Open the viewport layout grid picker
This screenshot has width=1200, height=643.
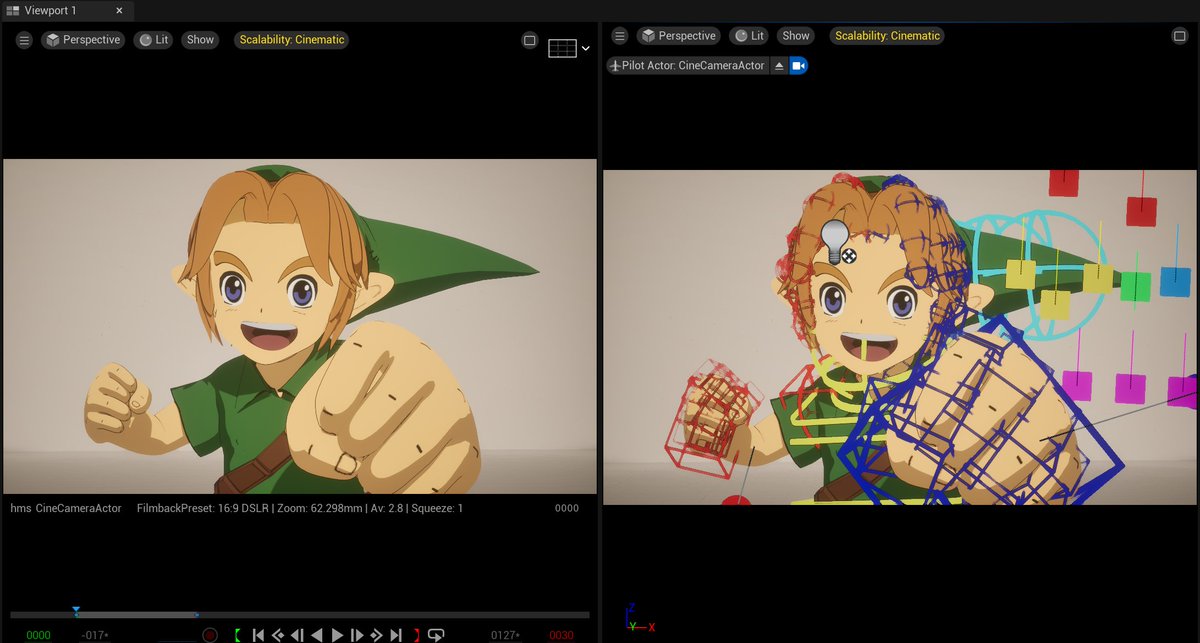562,48
